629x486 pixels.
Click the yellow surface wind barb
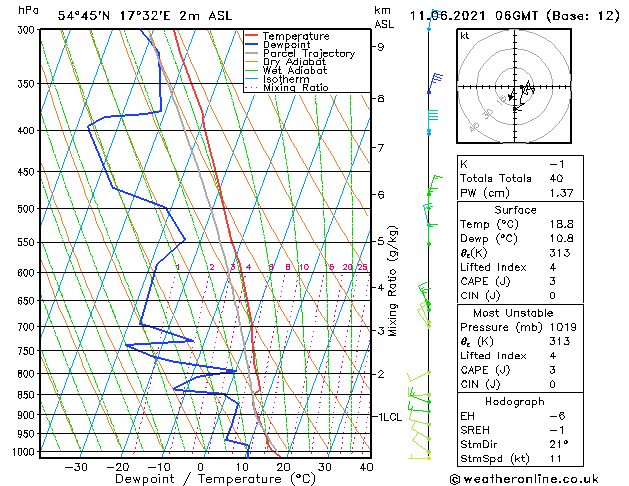tap(419, 457)
